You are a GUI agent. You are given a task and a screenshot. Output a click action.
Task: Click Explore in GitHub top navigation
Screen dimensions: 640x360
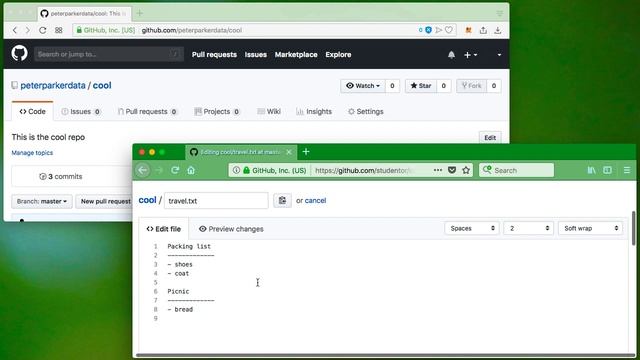tap(338, 55)
